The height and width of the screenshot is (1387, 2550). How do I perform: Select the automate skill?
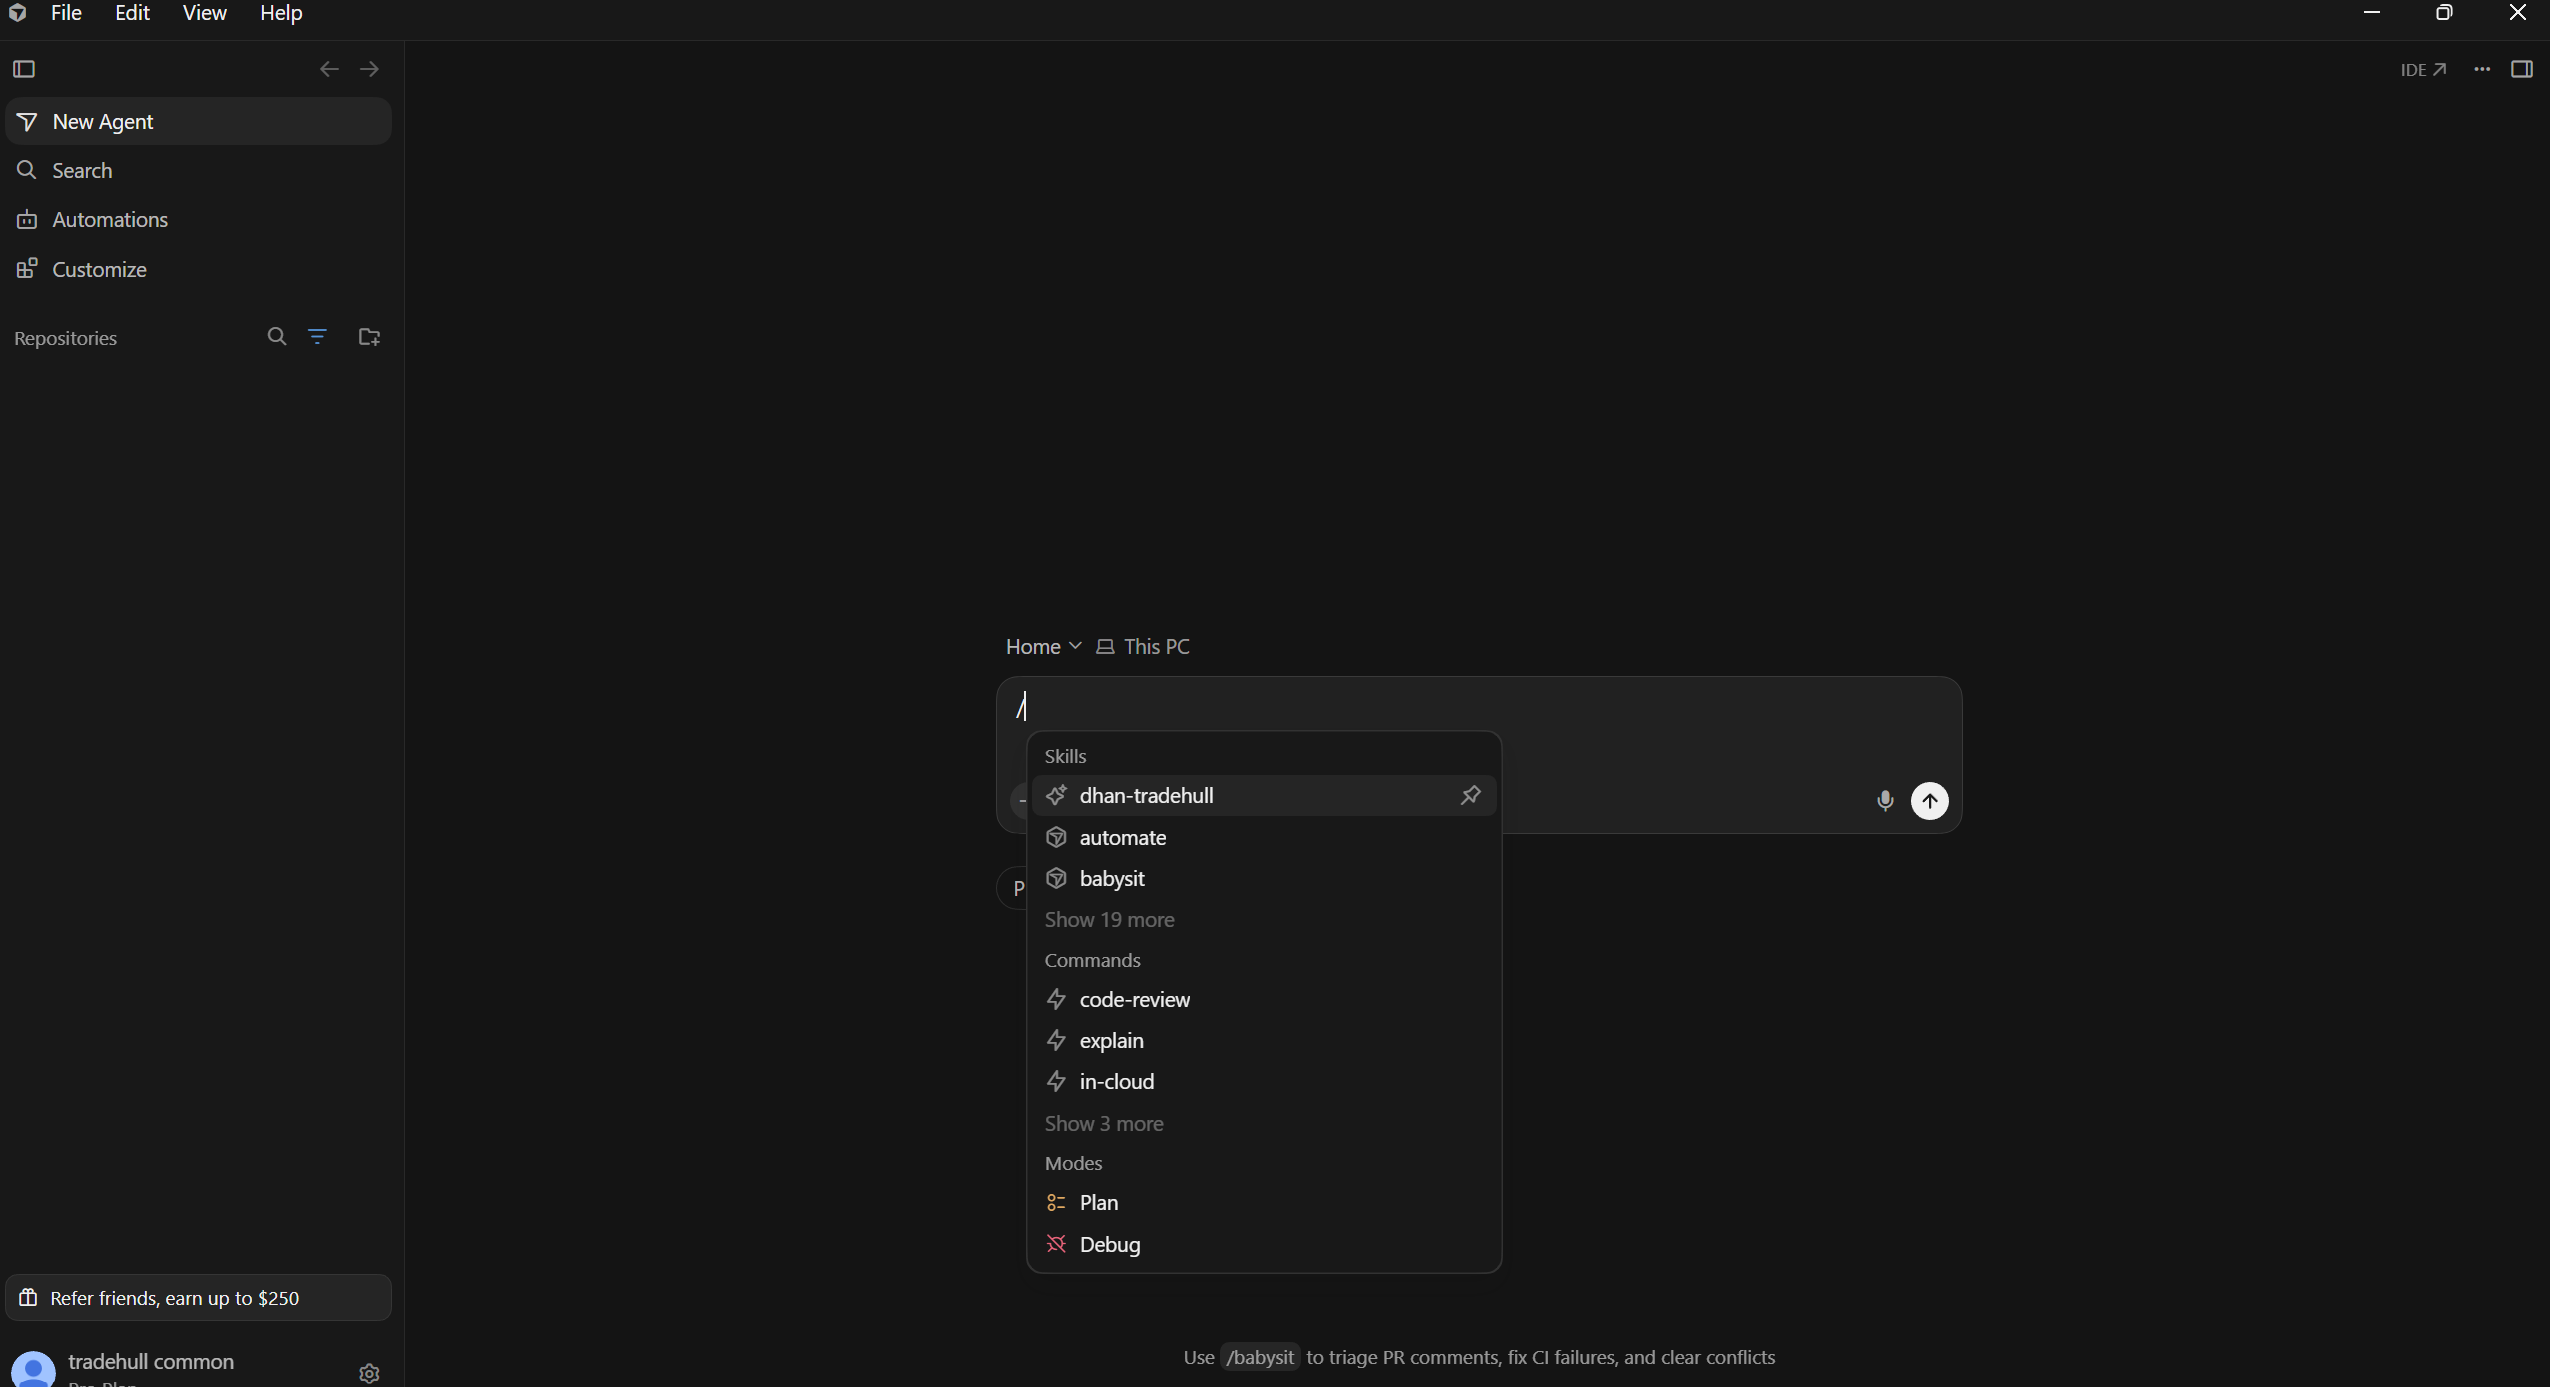click(1264, 837)
